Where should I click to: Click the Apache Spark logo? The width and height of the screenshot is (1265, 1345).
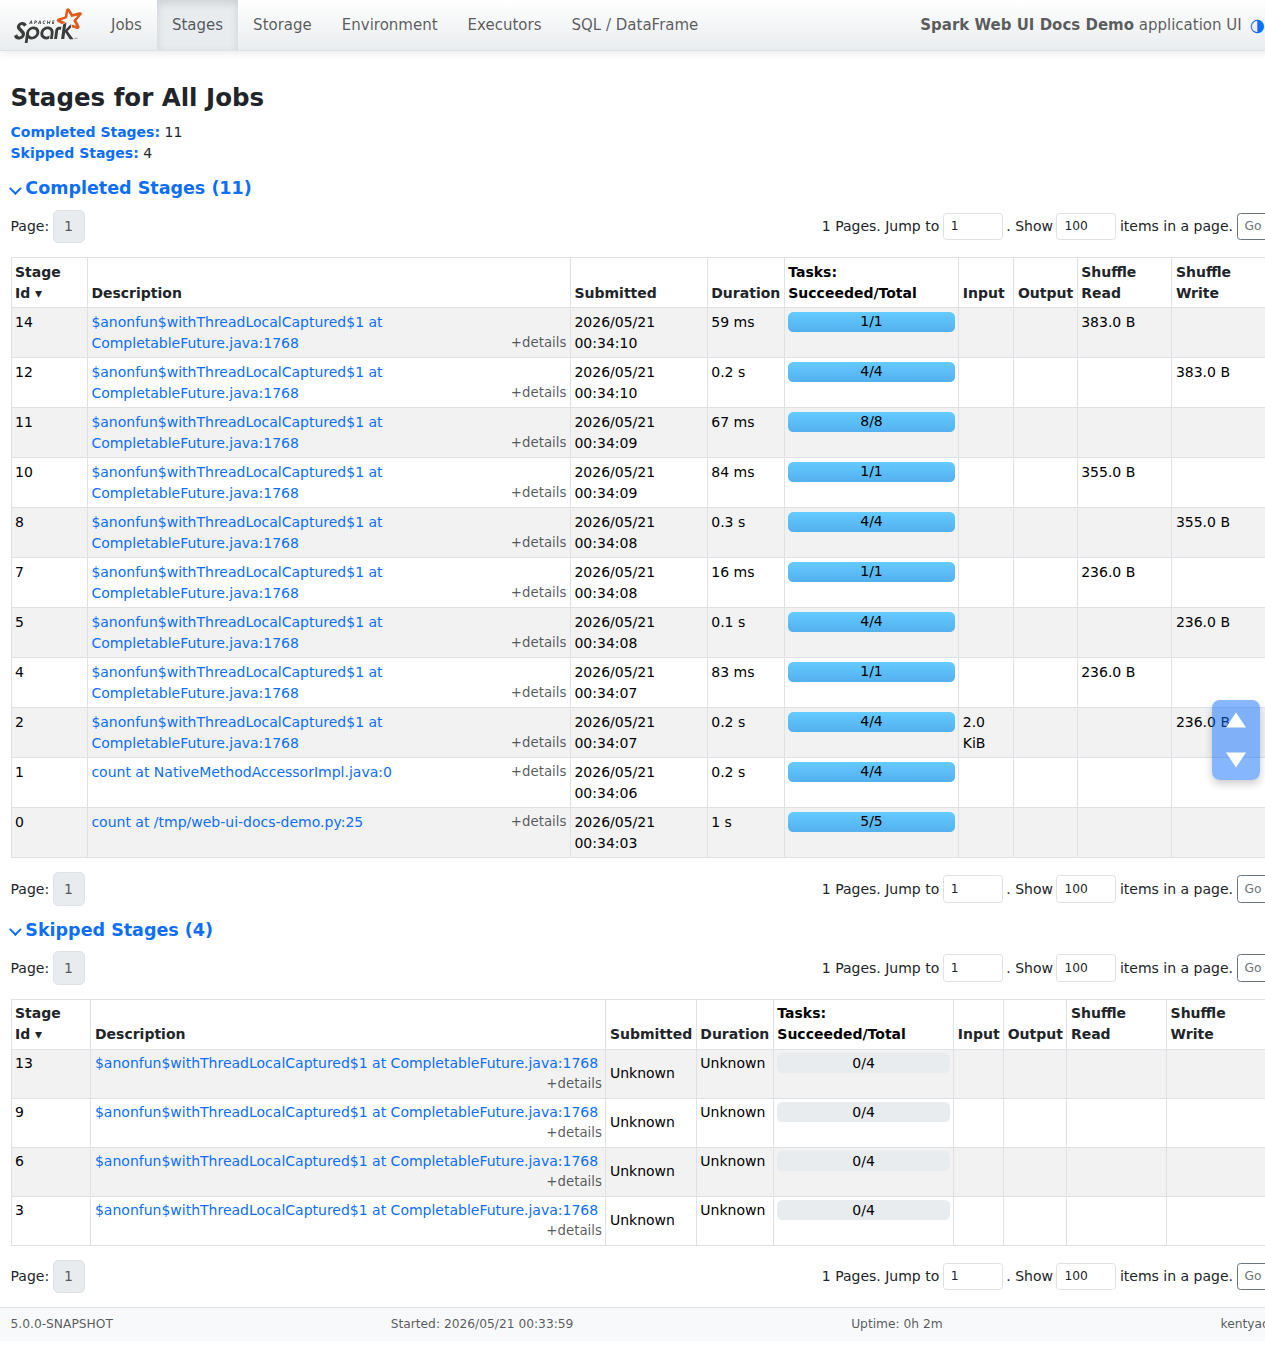point(47,25)
